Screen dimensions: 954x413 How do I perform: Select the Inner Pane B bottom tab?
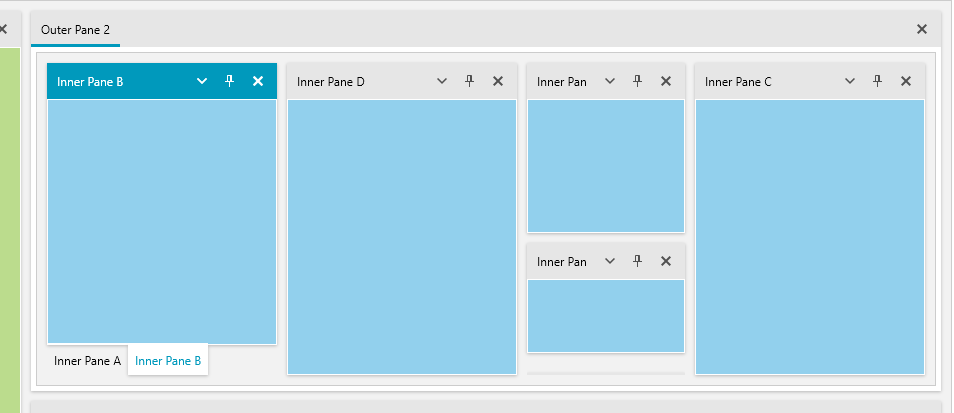(168, 360)
